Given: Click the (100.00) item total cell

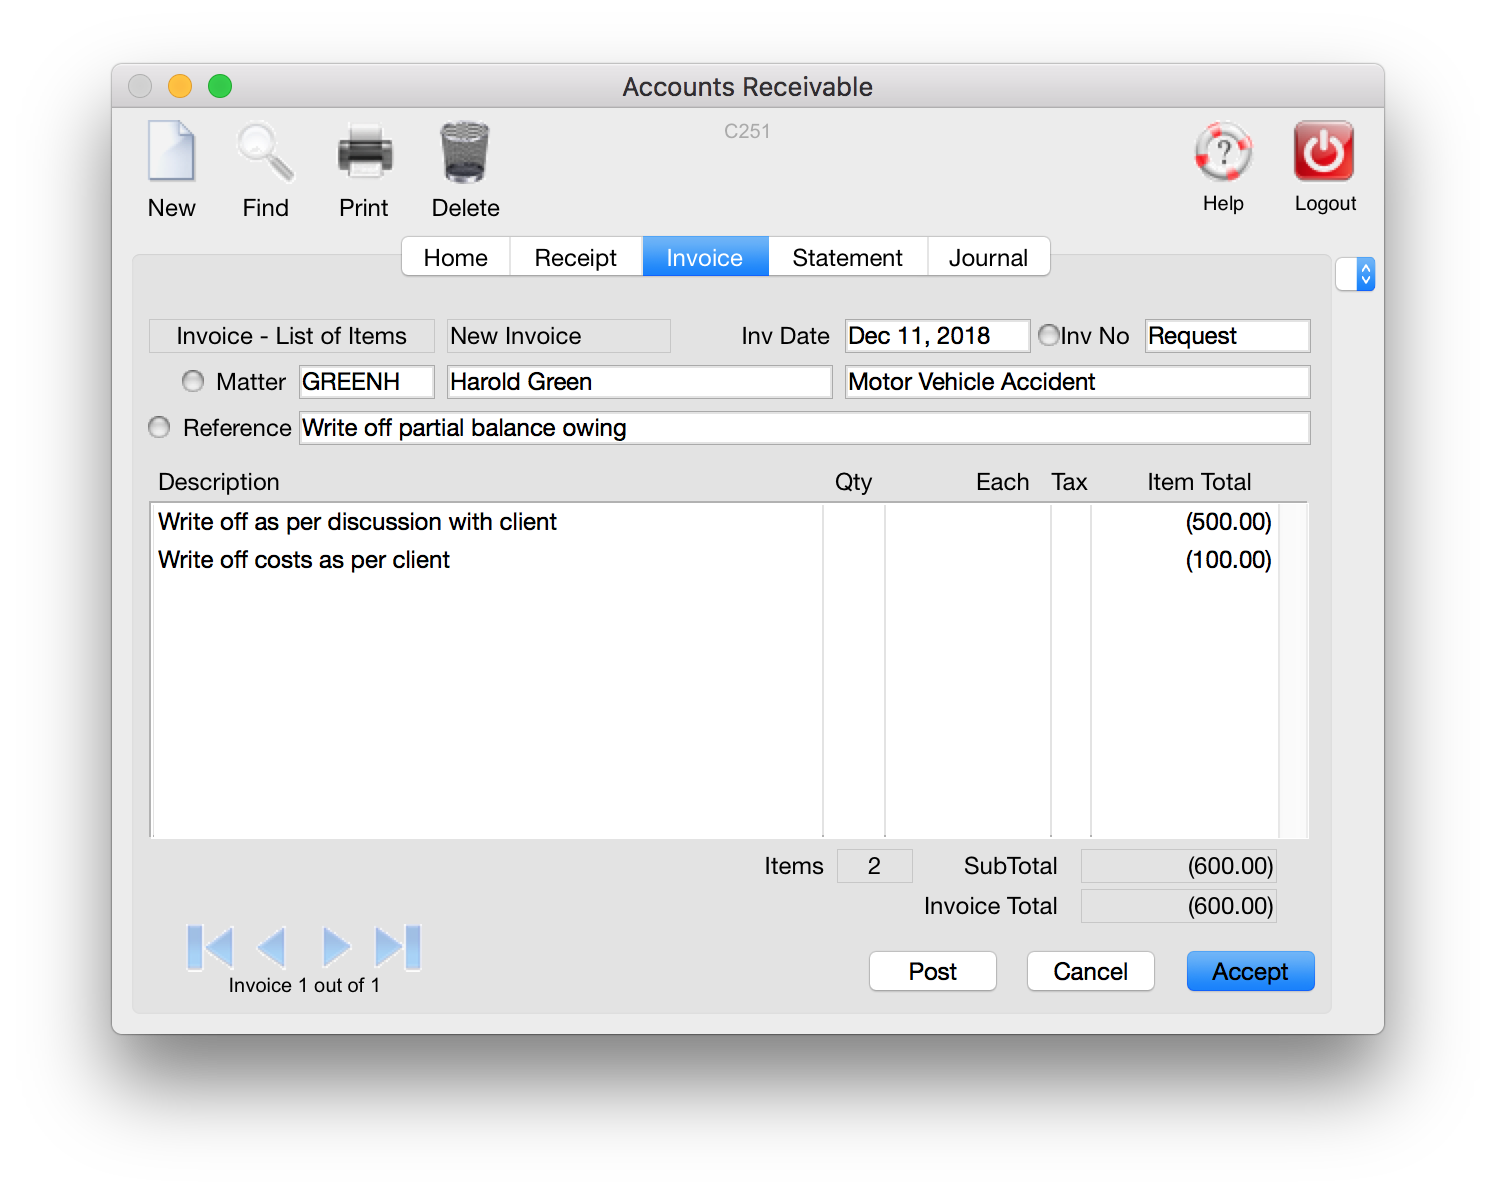Looking at the screenshot, I should 1228,560.
